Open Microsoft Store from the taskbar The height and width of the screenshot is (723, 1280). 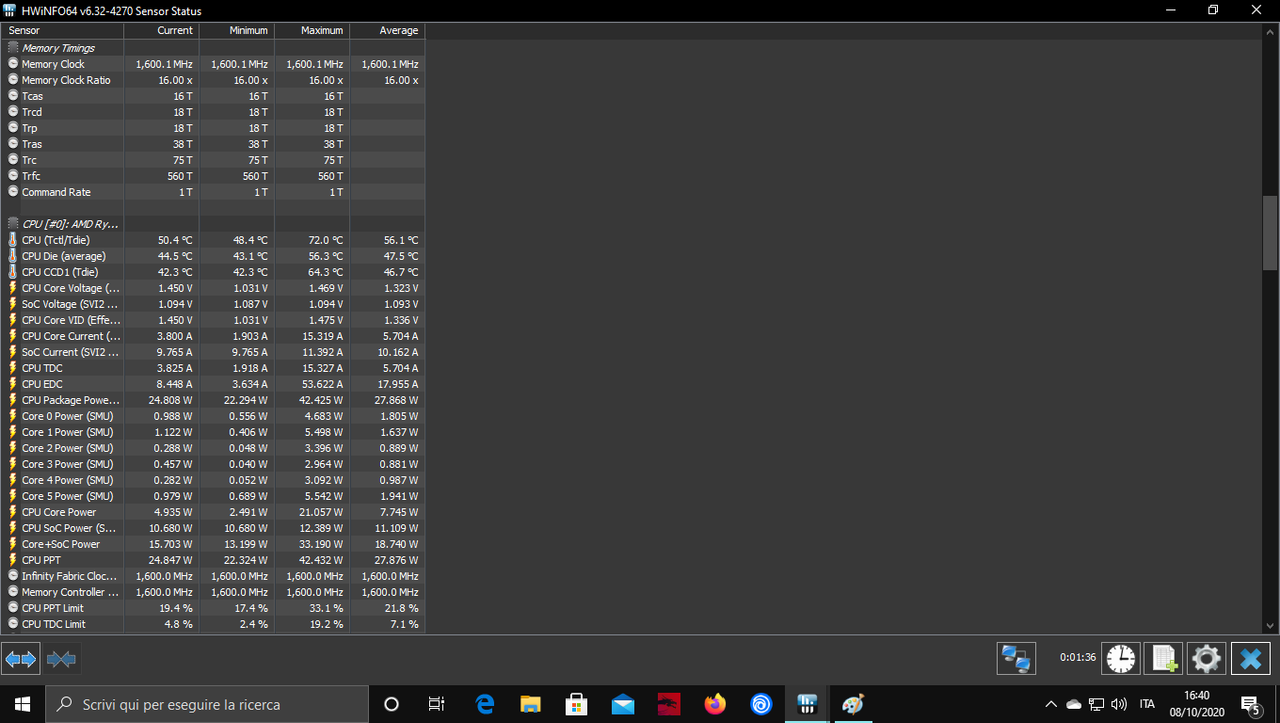click(x=576, y=704)
